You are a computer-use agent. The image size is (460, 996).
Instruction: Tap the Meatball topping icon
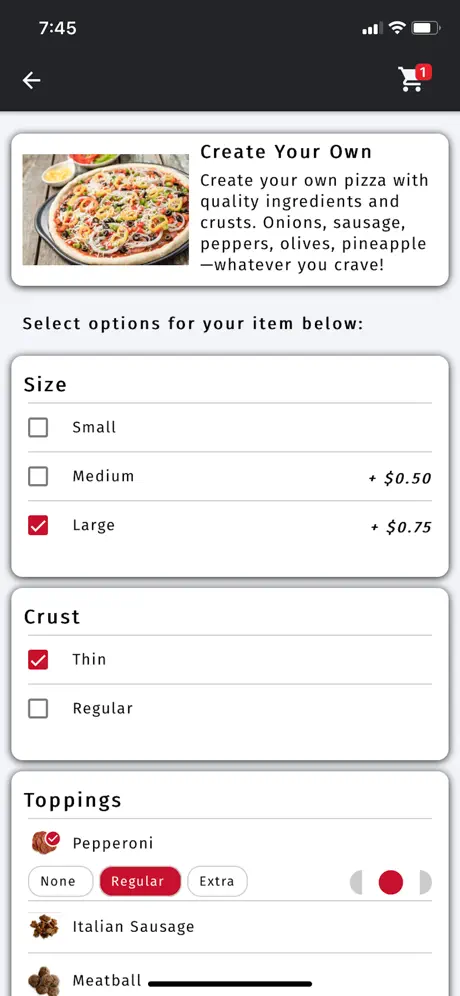tap(44, 980)
